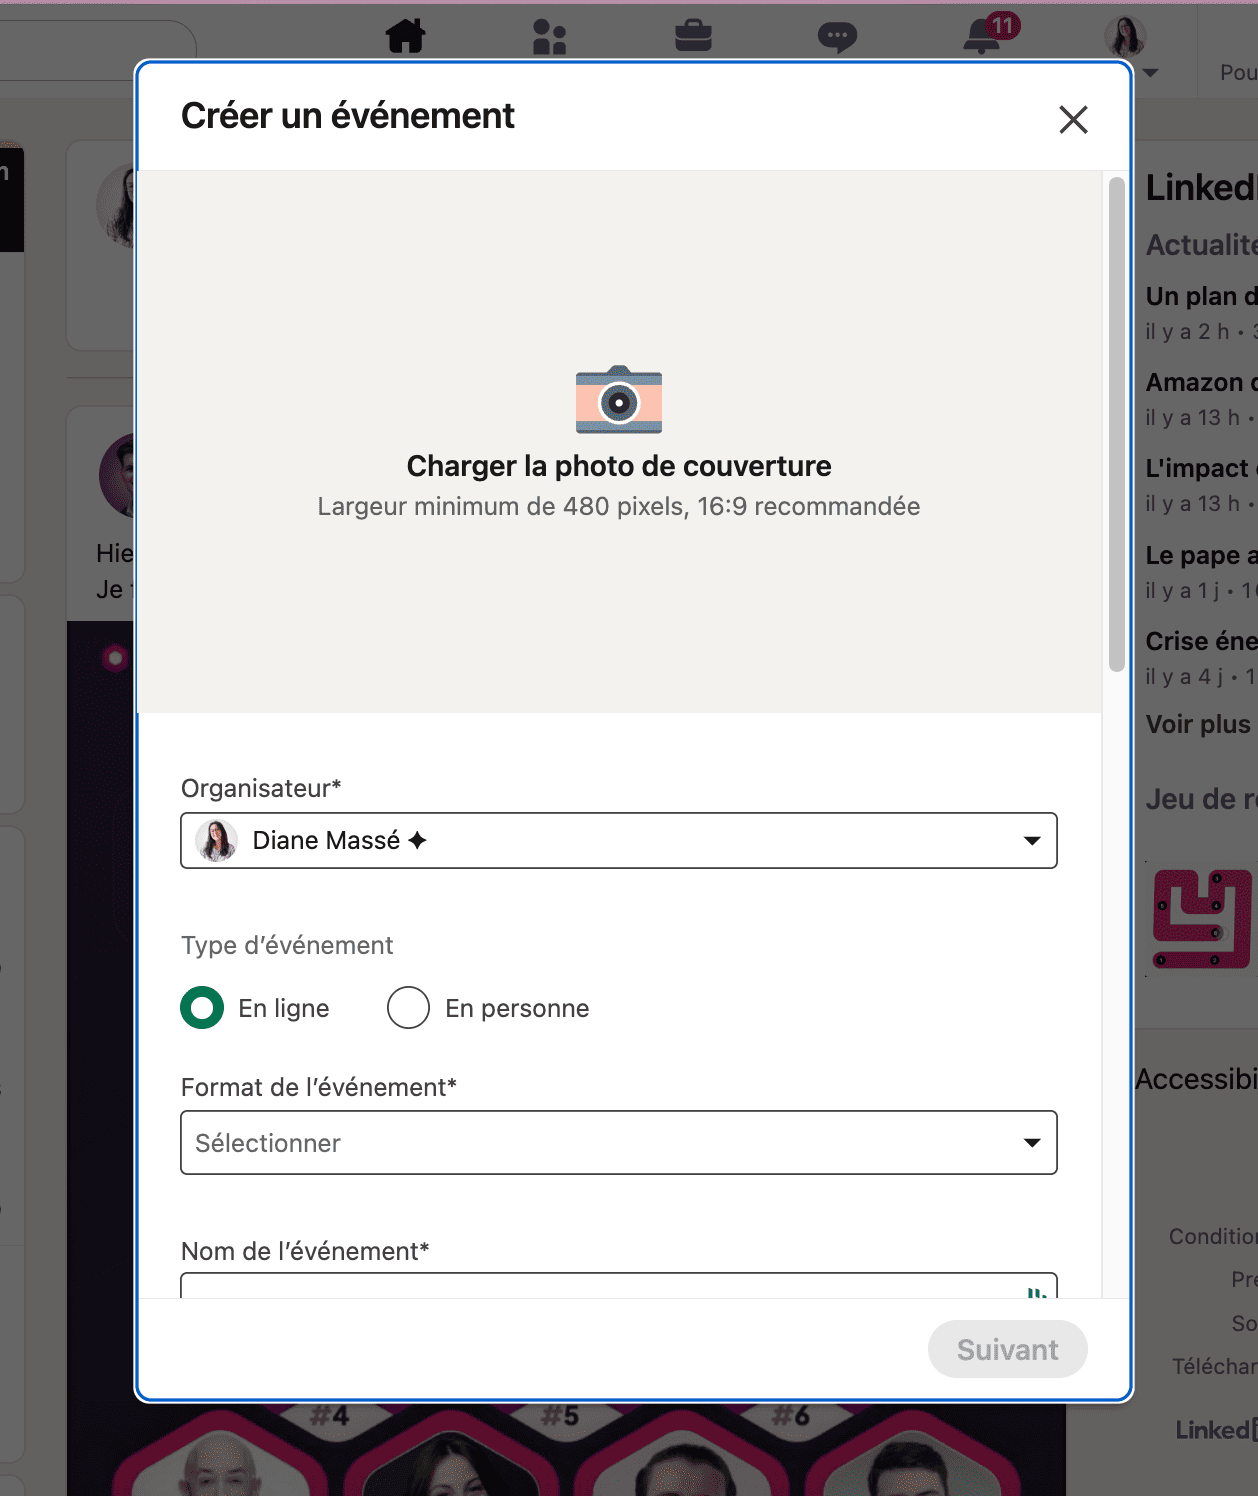Click the Nom de l'événement input field
1258x1496 pixels.
619,1287
